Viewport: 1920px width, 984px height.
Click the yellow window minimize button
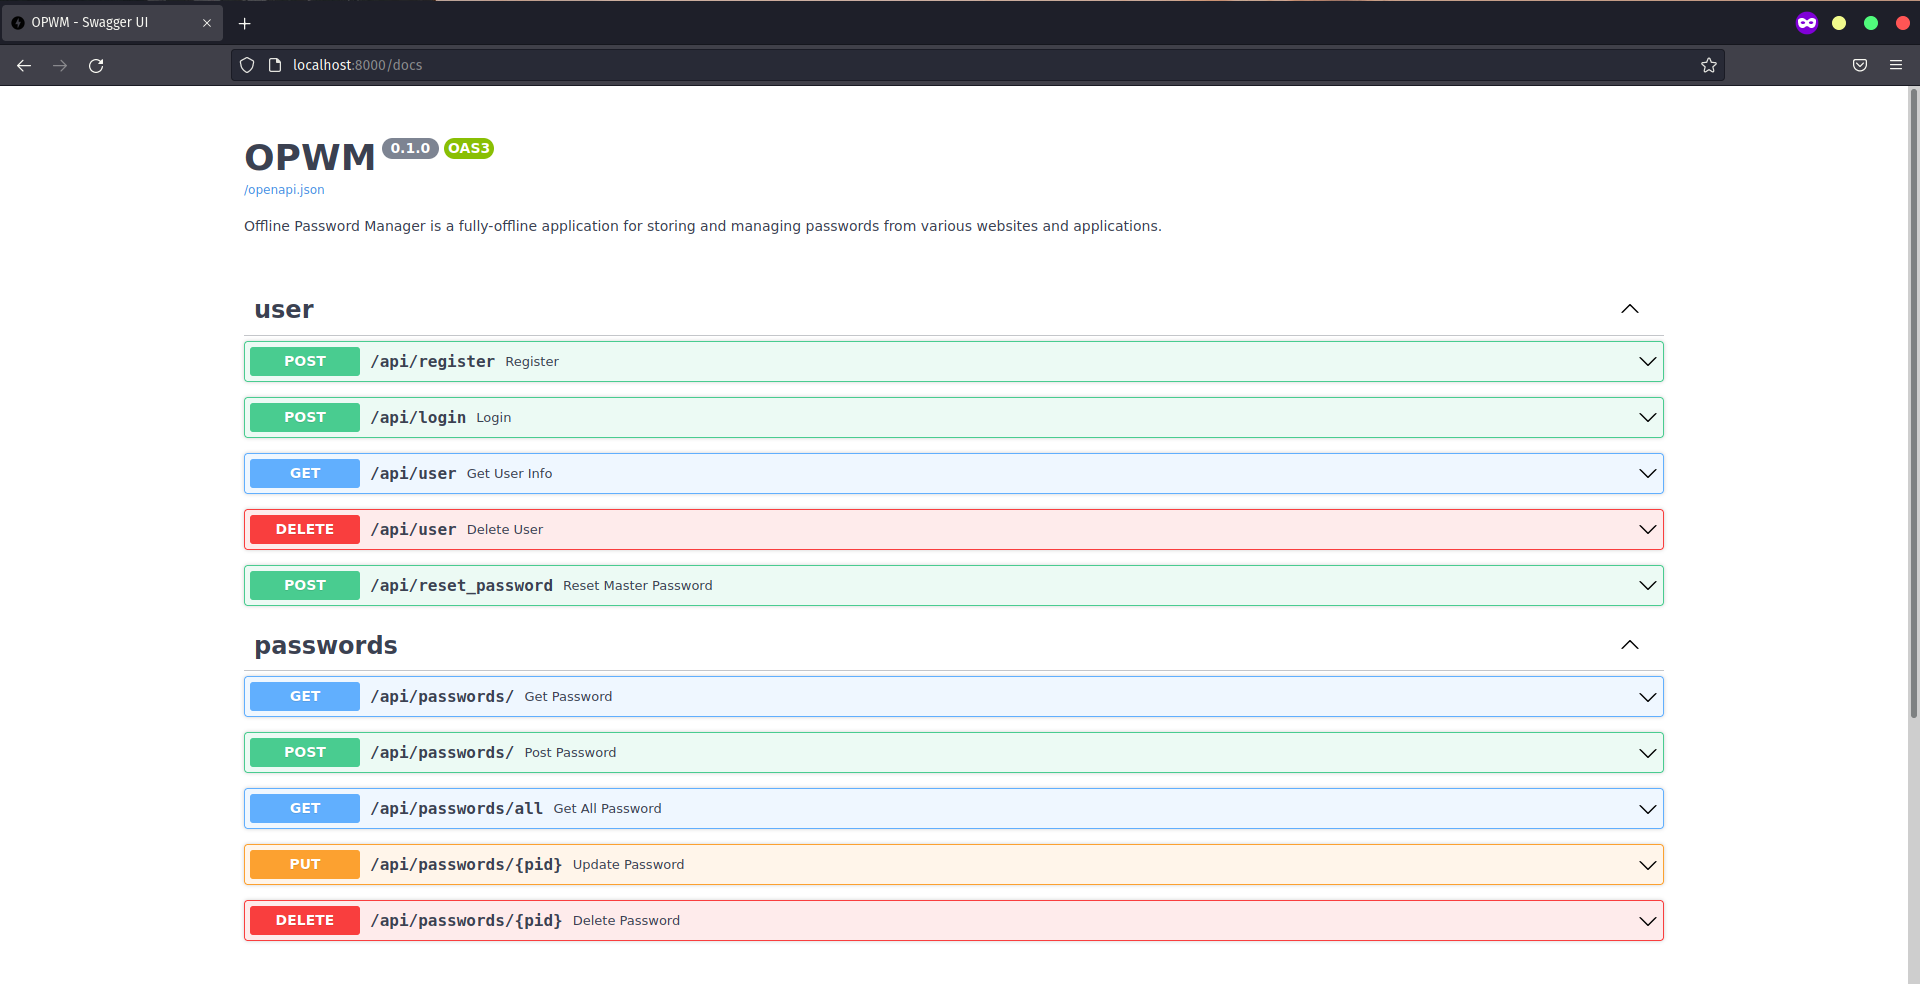click(x=1839, y=23)
